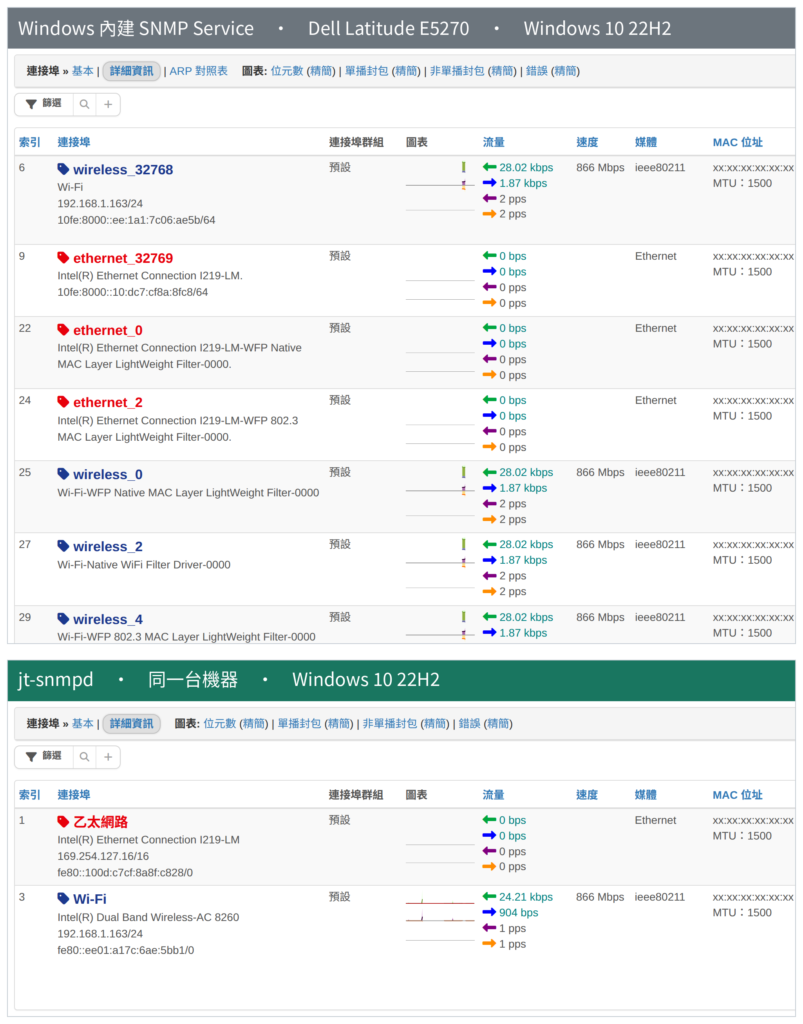Click the red tag icon beside ethernet_32769

pos(63,258)
